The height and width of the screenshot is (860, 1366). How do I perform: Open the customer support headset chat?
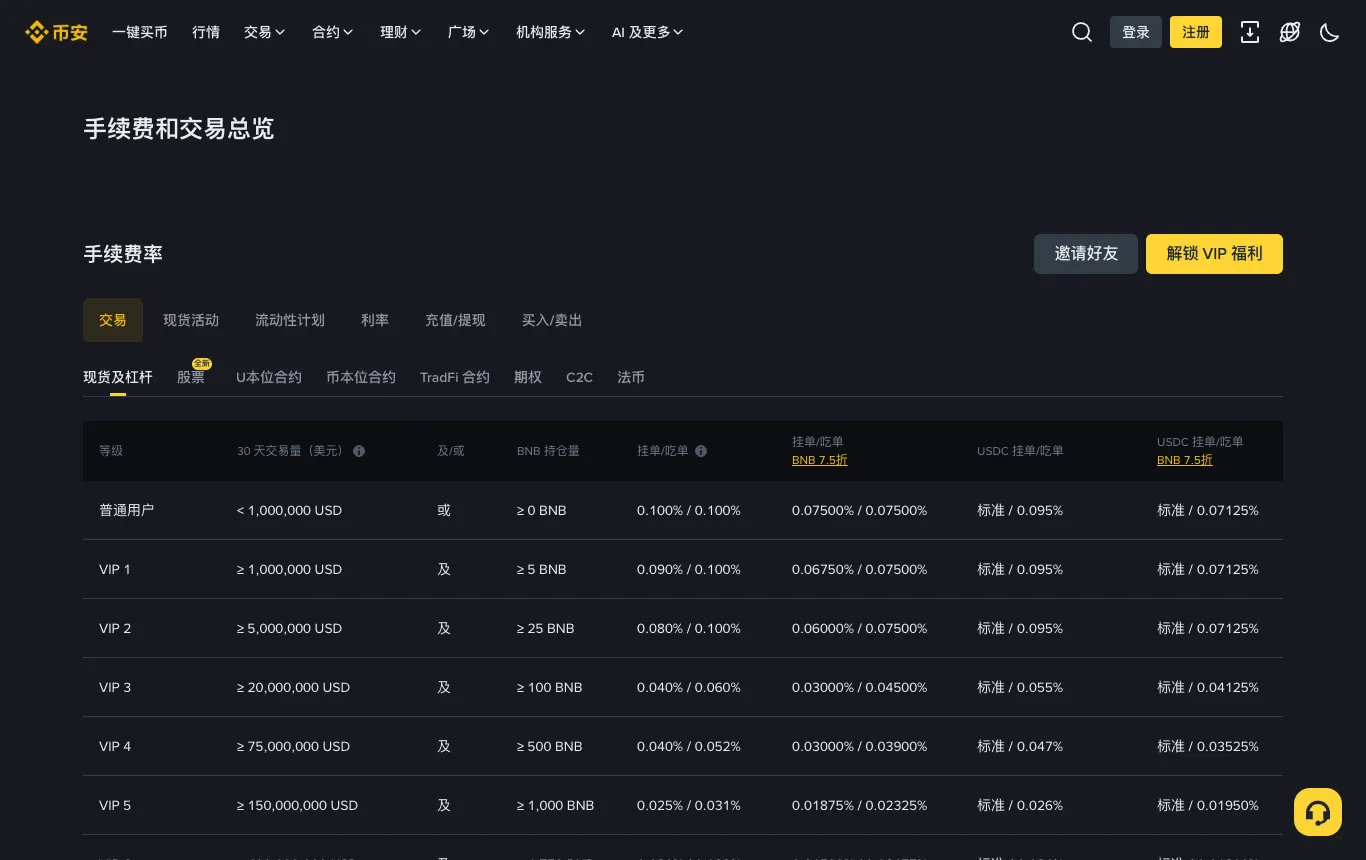(1318, 812)
